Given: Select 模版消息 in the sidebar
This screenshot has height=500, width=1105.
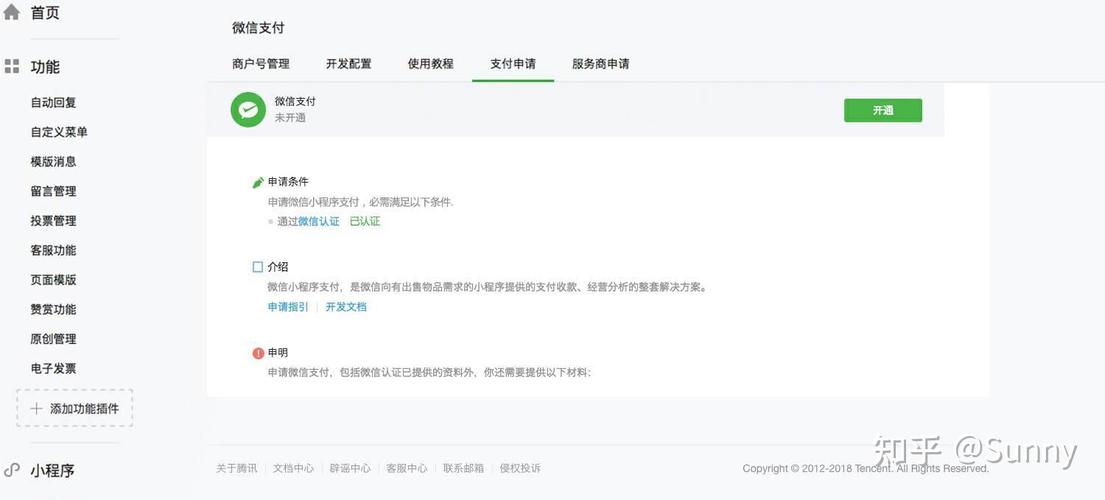Looking at the screenshot, I should (x=54, y=162).
